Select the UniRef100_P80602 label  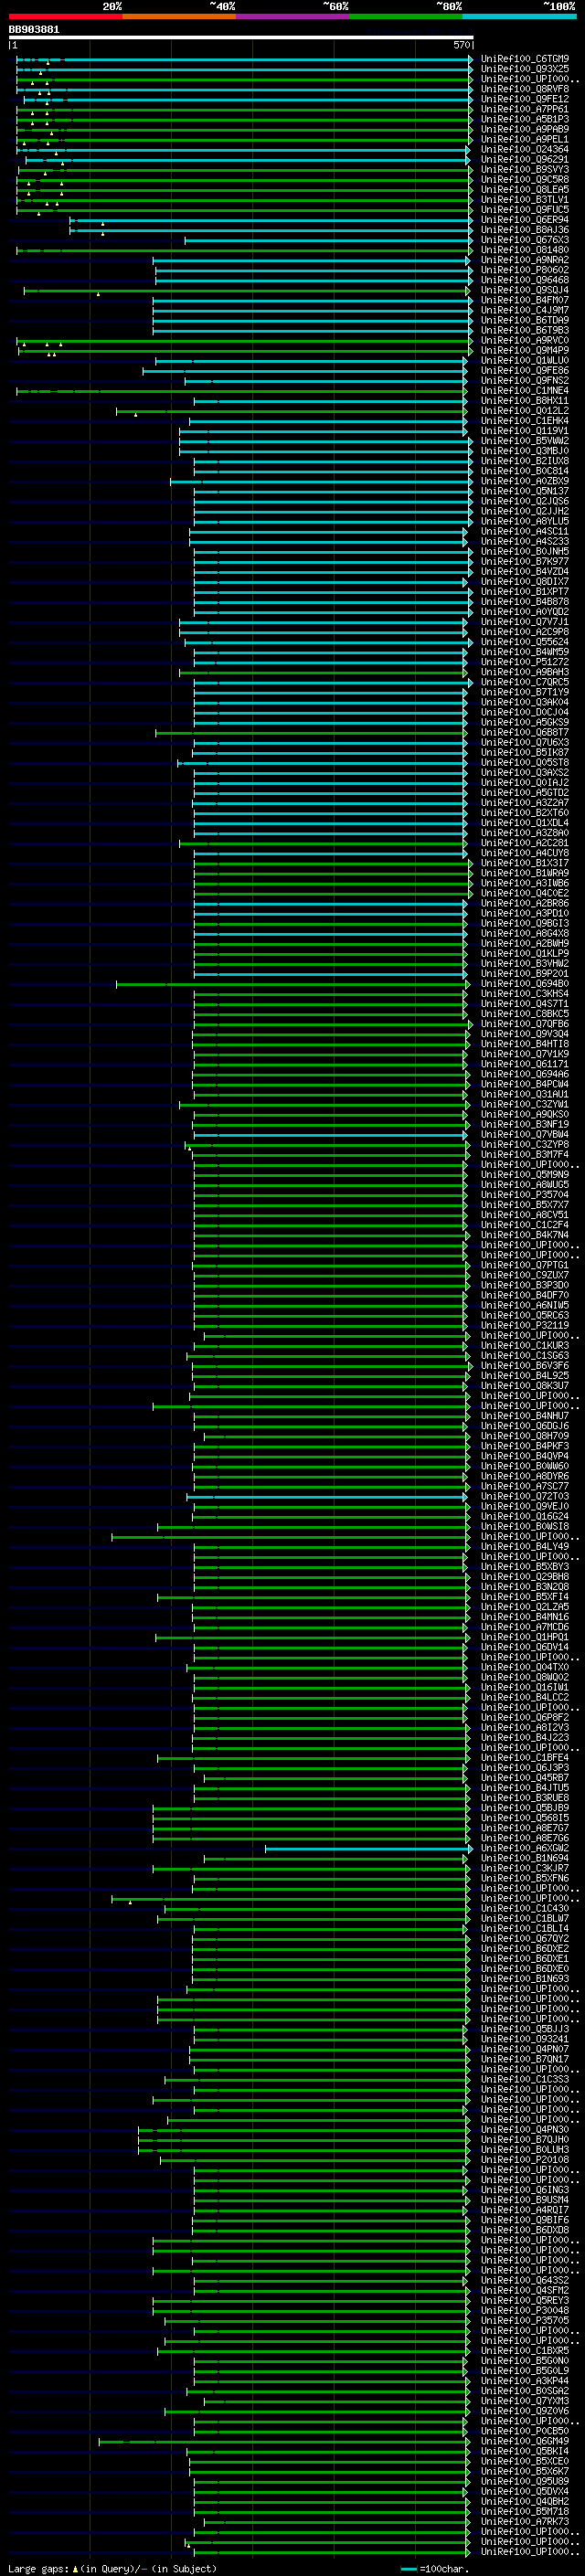click(x=525, y=270)
